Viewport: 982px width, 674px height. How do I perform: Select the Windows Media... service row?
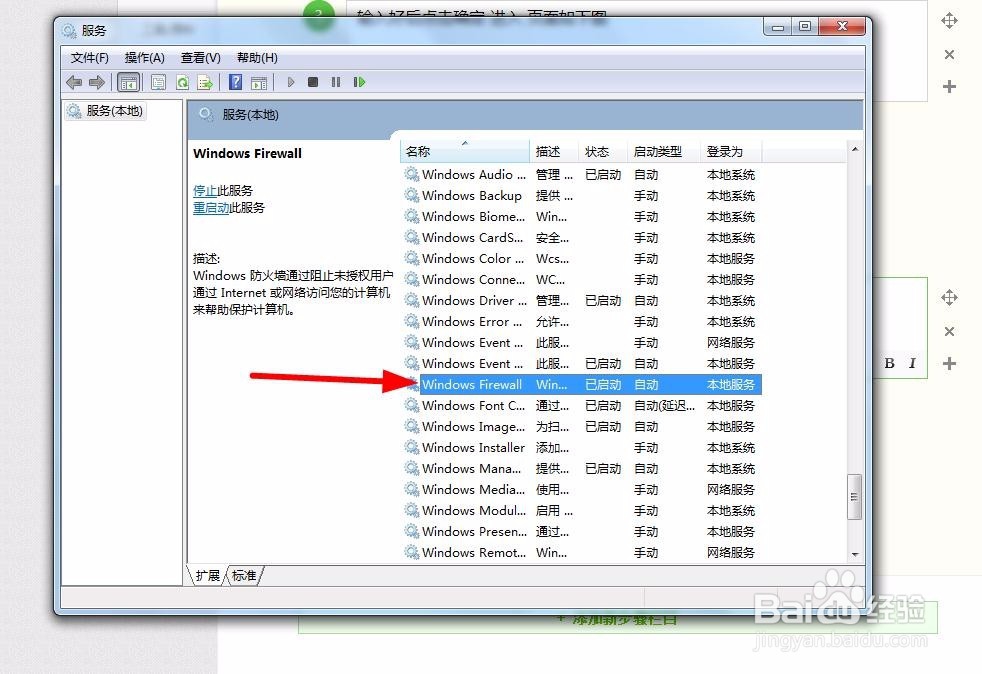pos(581,489)
